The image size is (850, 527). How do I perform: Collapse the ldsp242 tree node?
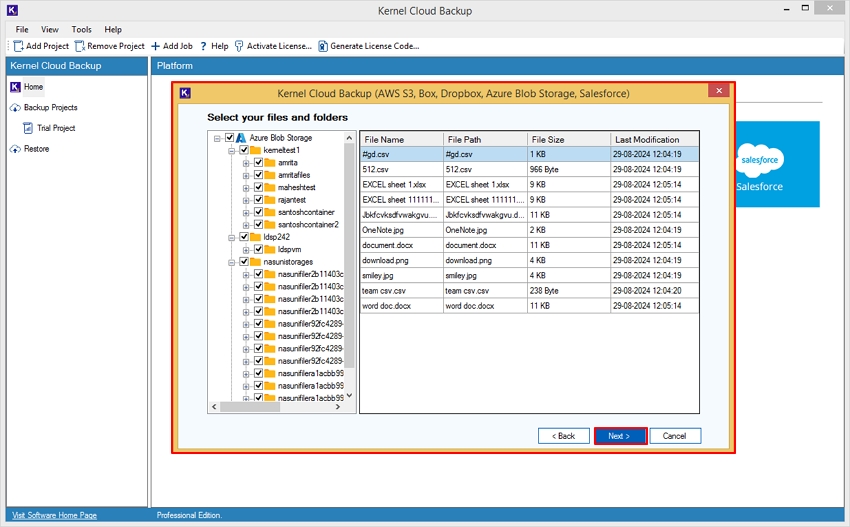pyautogui.click(x=231, y=237)
